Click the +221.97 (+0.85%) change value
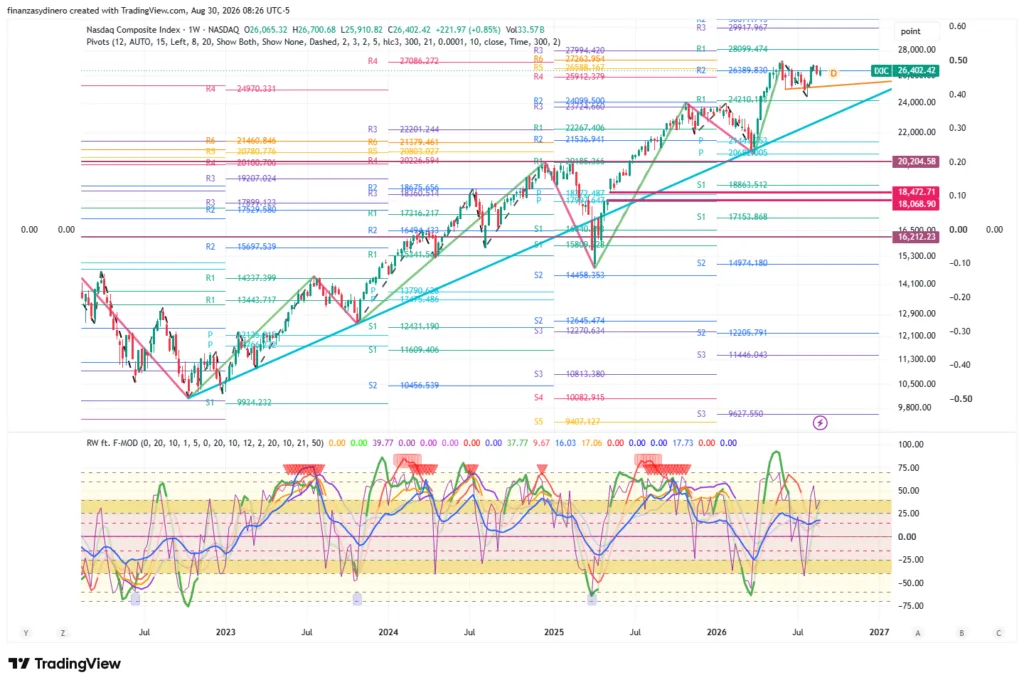Screen dimensions: 1024x685 tap(467, 30)
